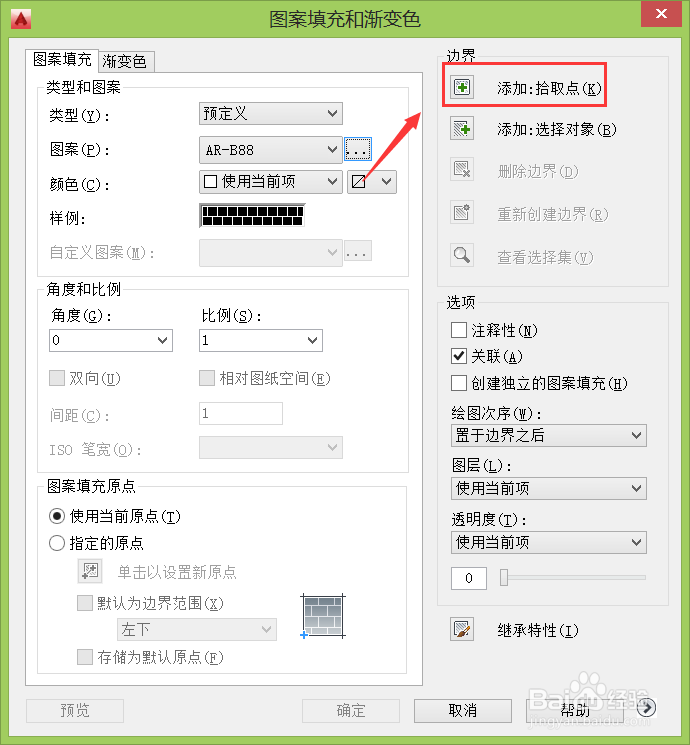Click the Add Select Objects (添加:选择对象) icon
Screen dimensions: 690x745
pos(462,128)
